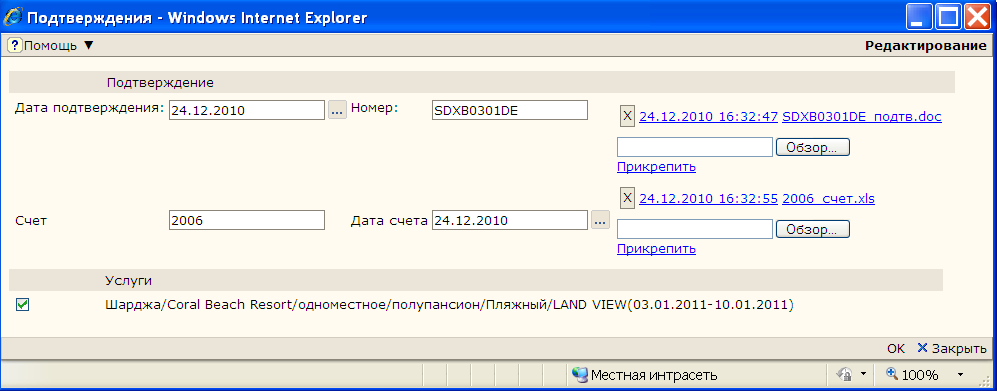
Task: Click the Дата счета date field
Action: point(509,221)
